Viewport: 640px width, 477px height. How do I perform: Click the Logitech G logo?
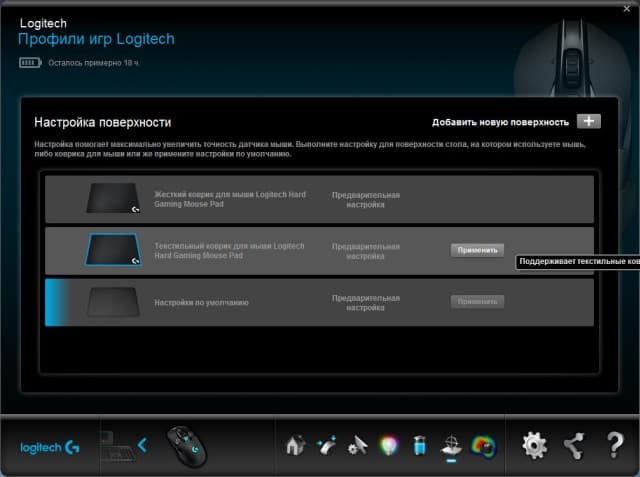point(50,448)
